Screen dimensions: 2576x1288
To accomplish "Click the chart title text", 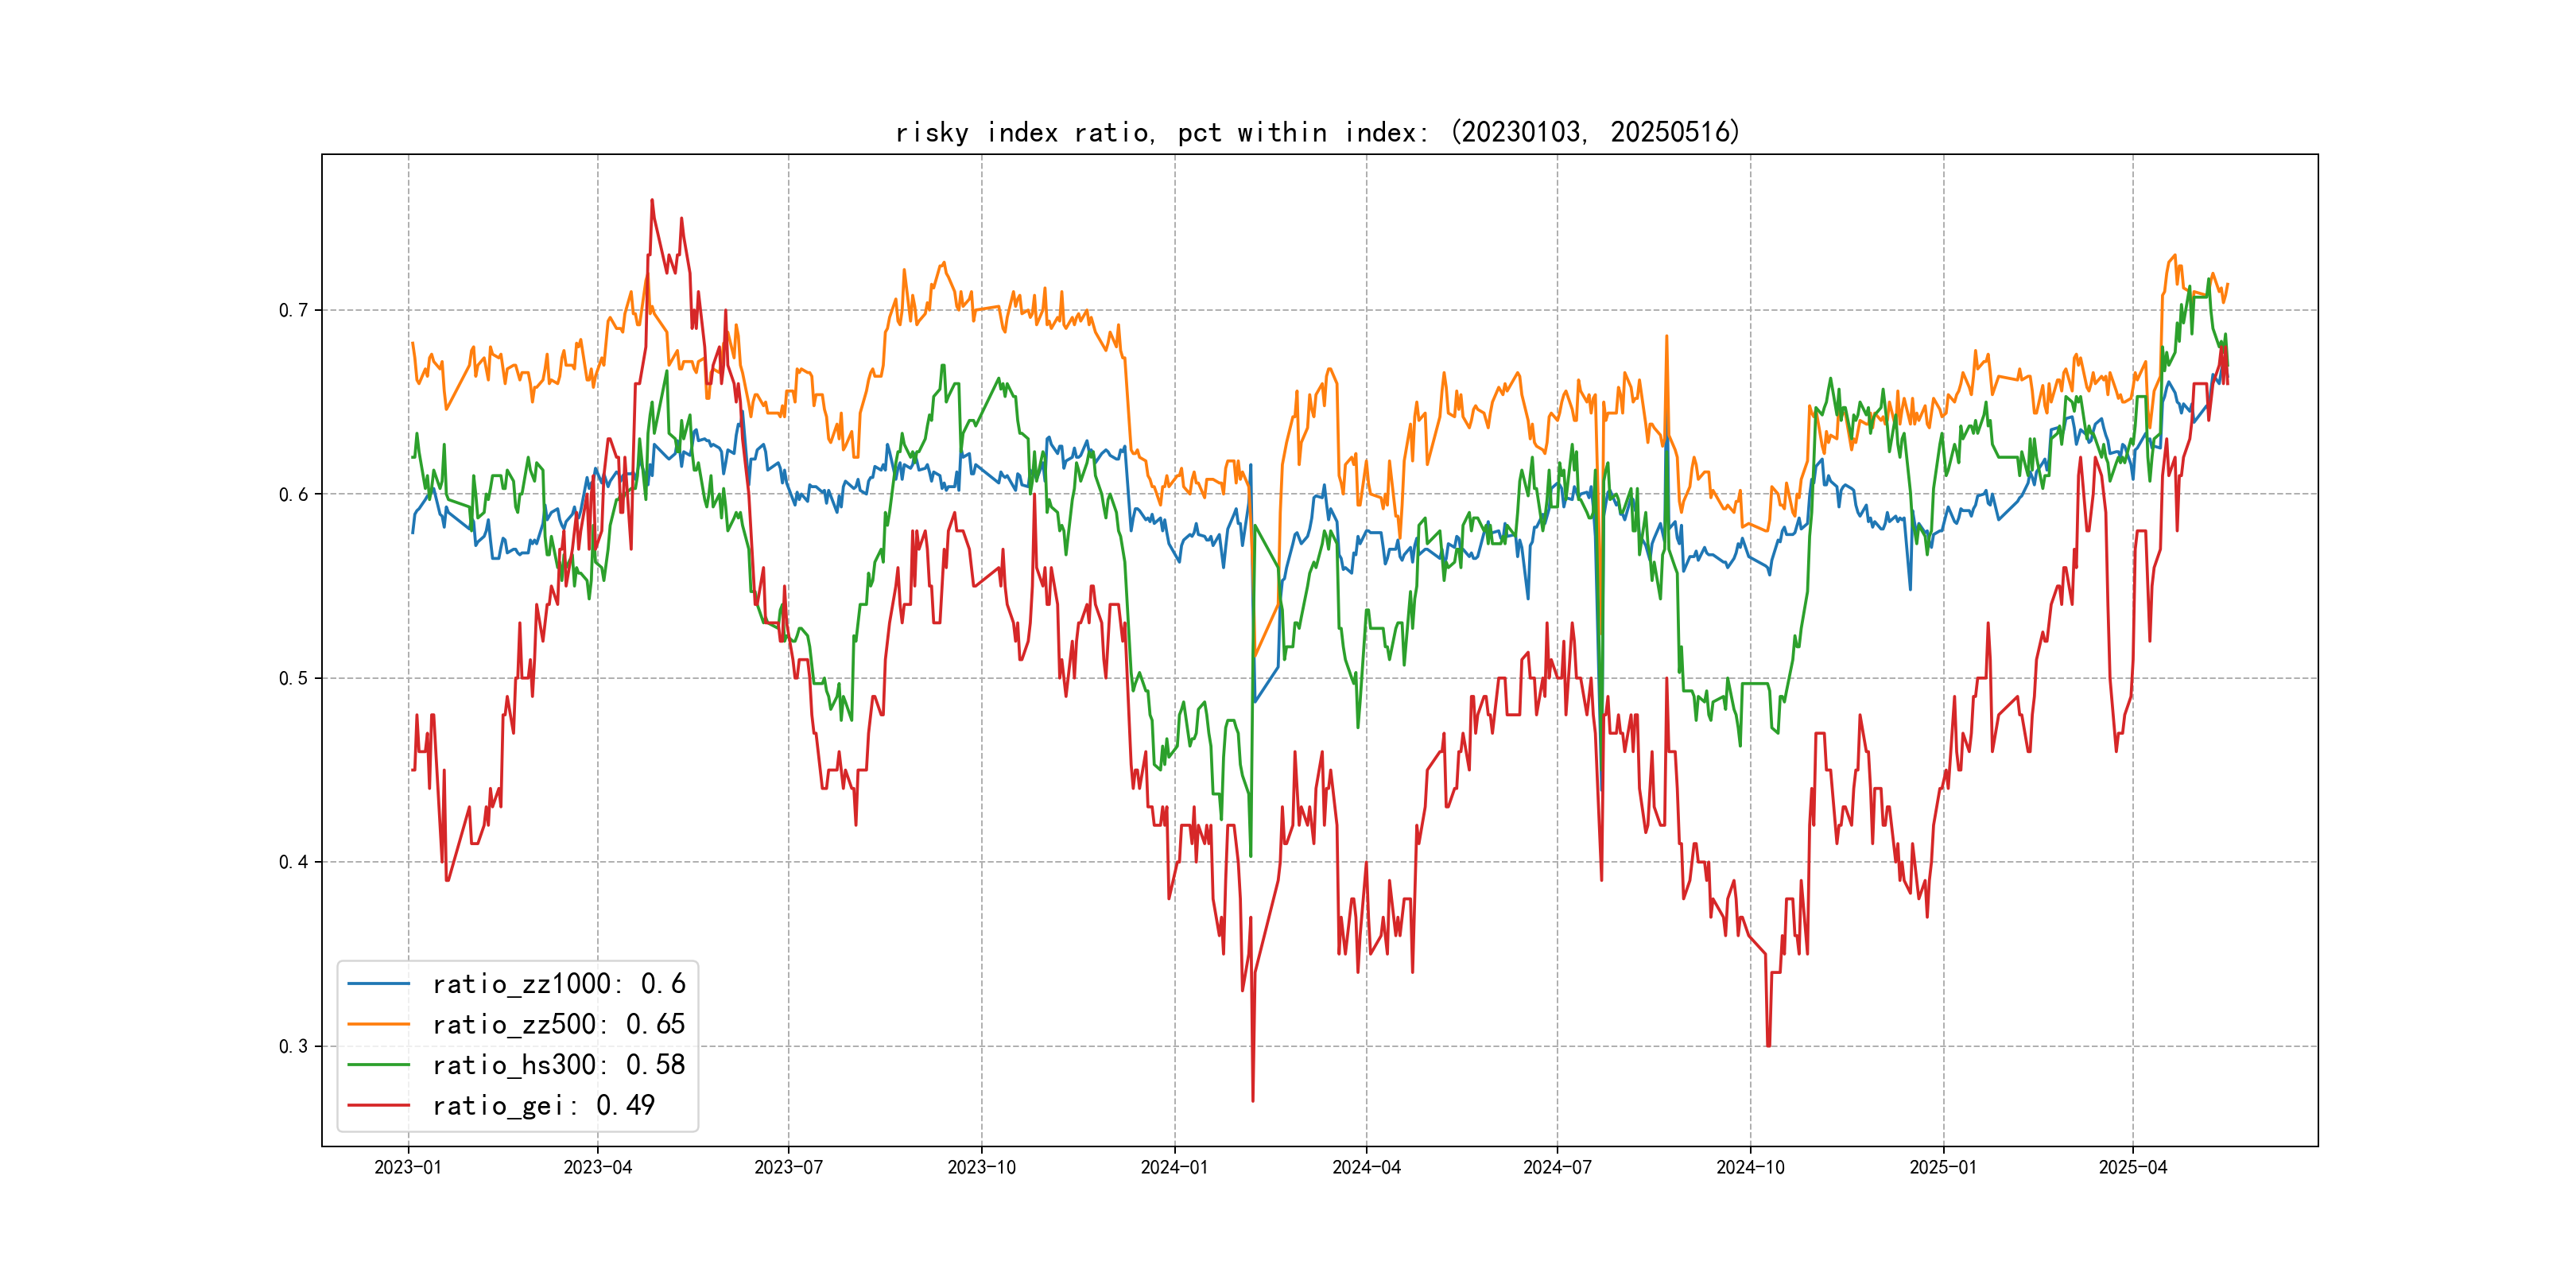I will tap(1318, 132).
